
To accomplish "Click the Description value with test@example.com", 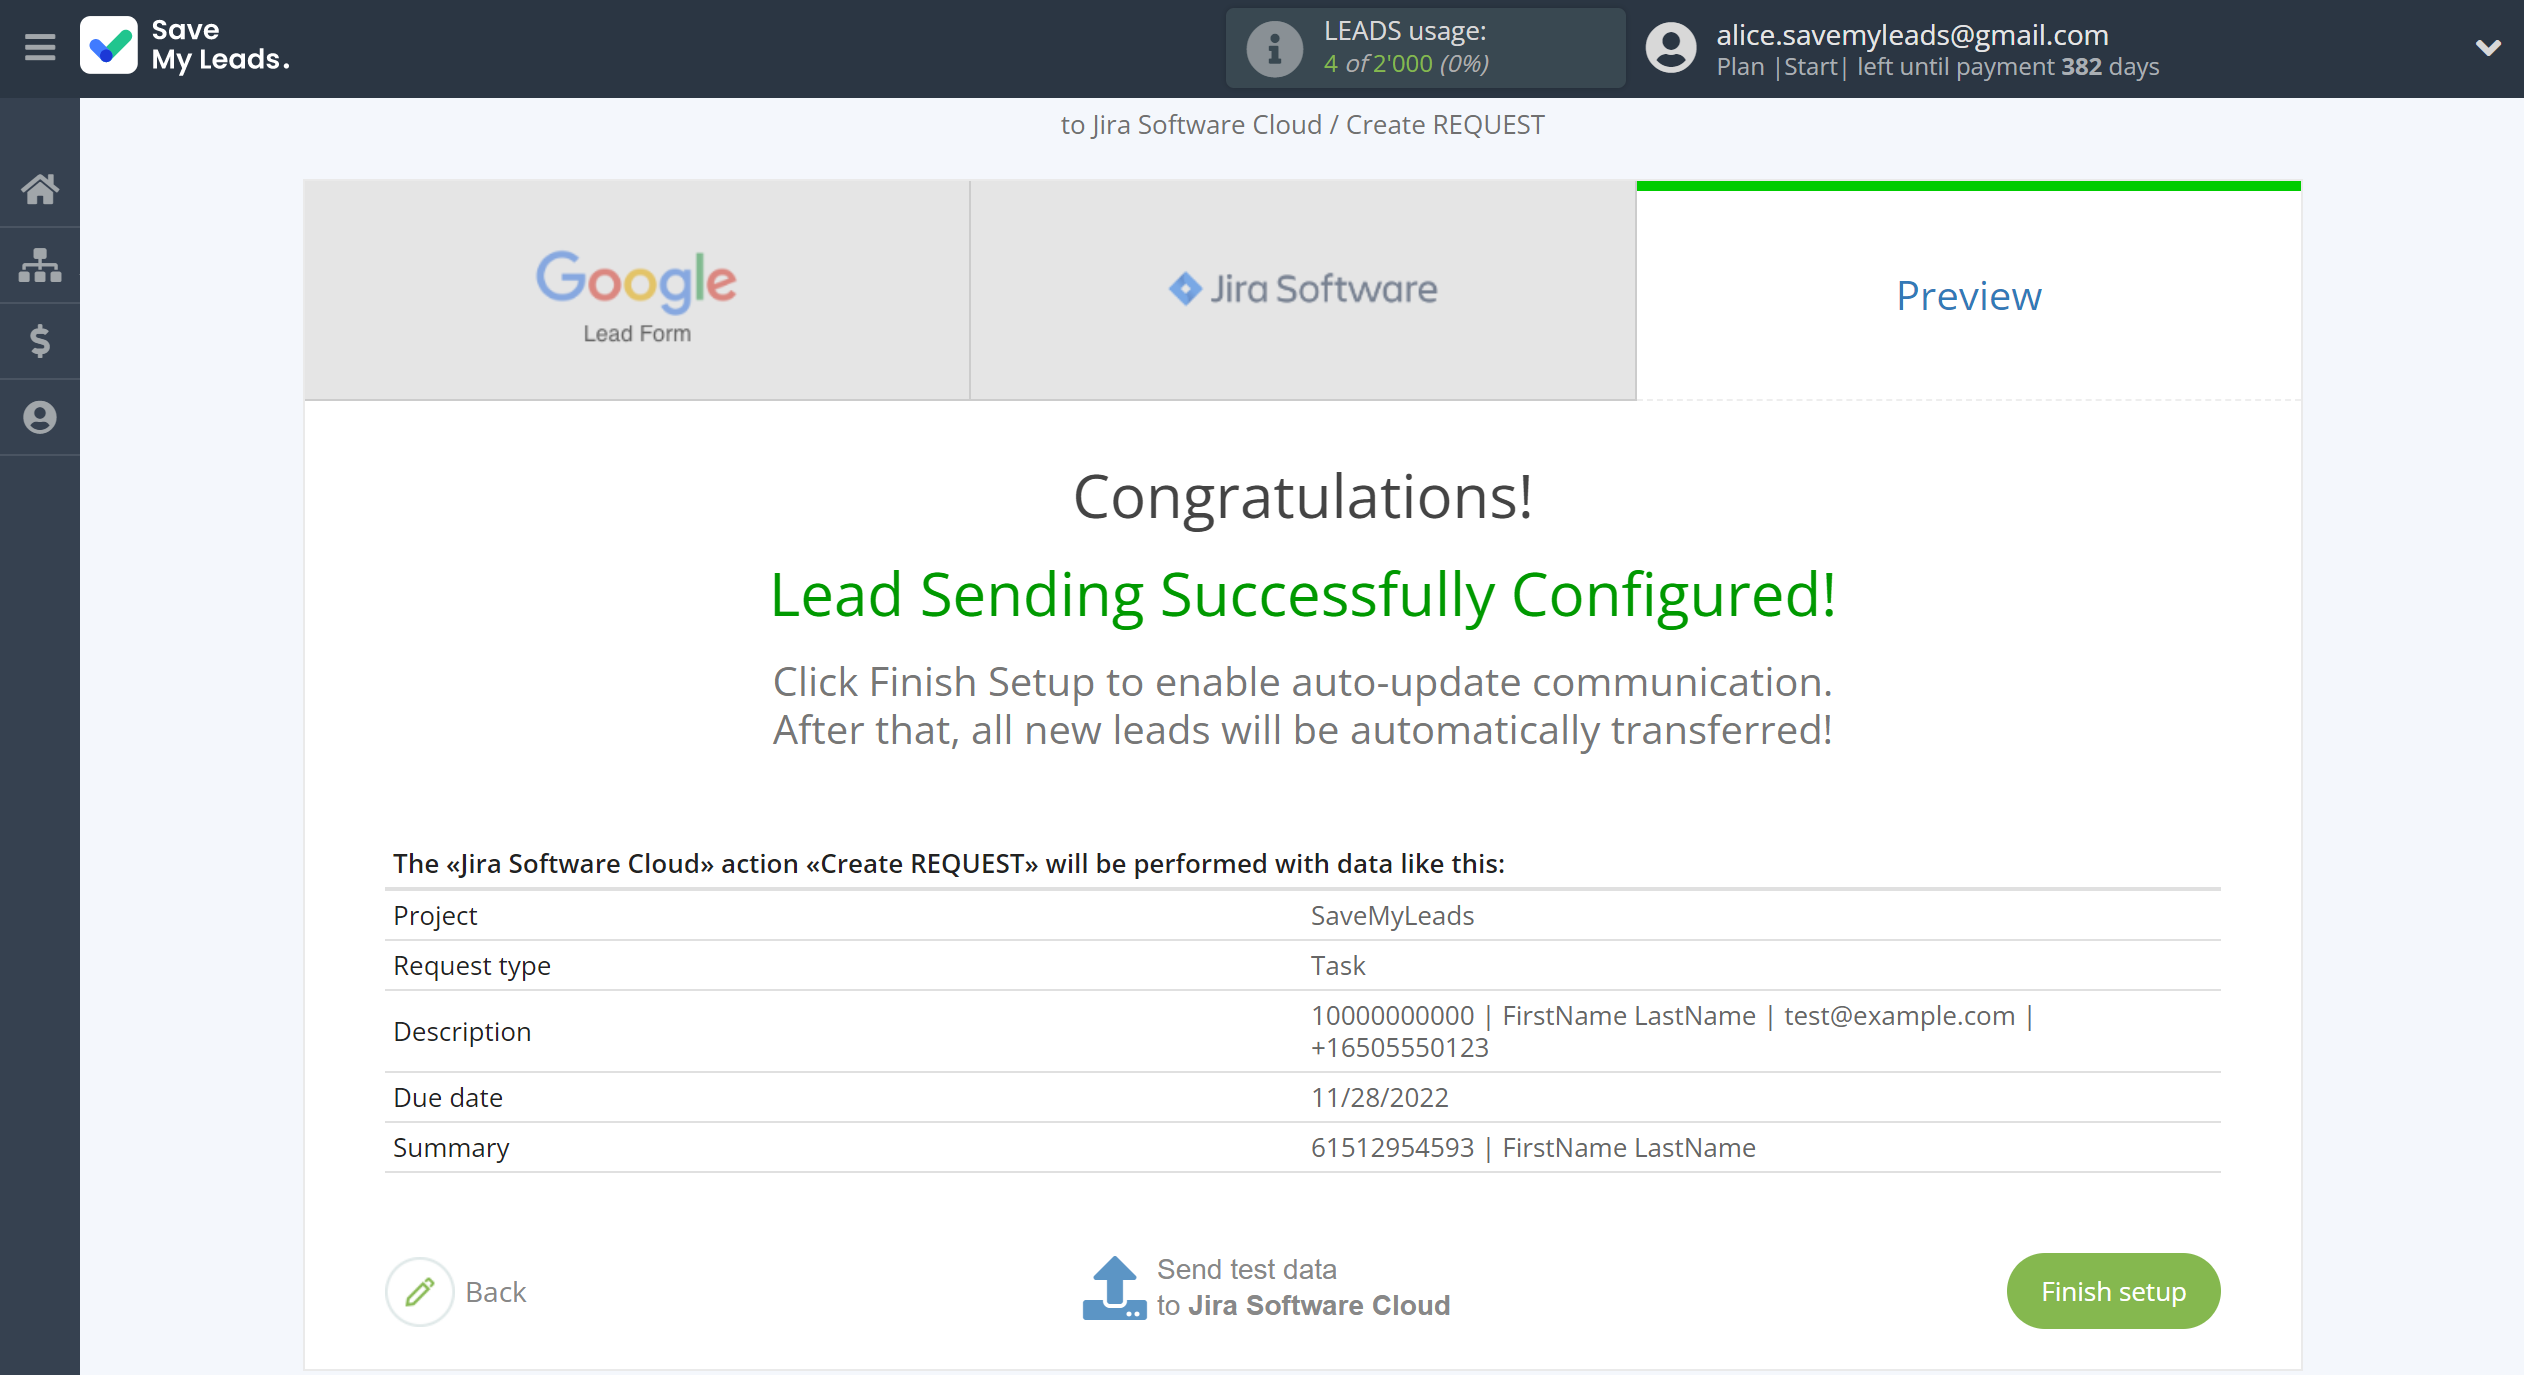I will point(1672,1031).
